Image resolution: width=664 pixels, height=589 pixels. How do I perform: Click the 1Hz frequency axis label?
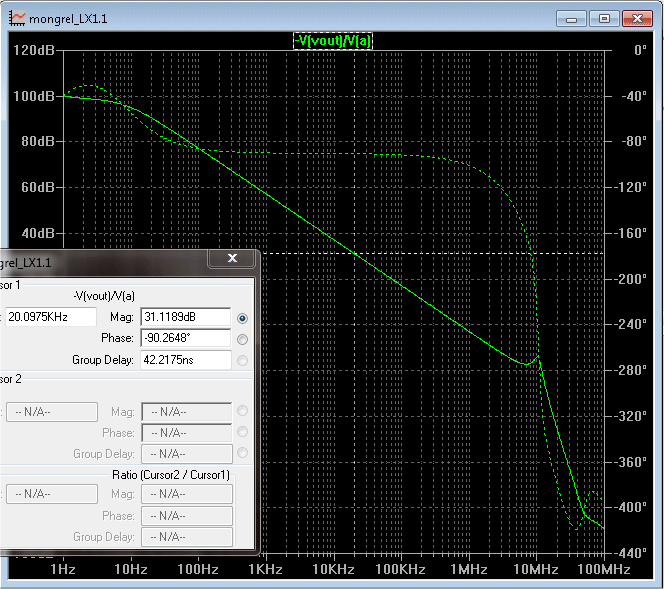pyautogui.click(x=63, y=569)
